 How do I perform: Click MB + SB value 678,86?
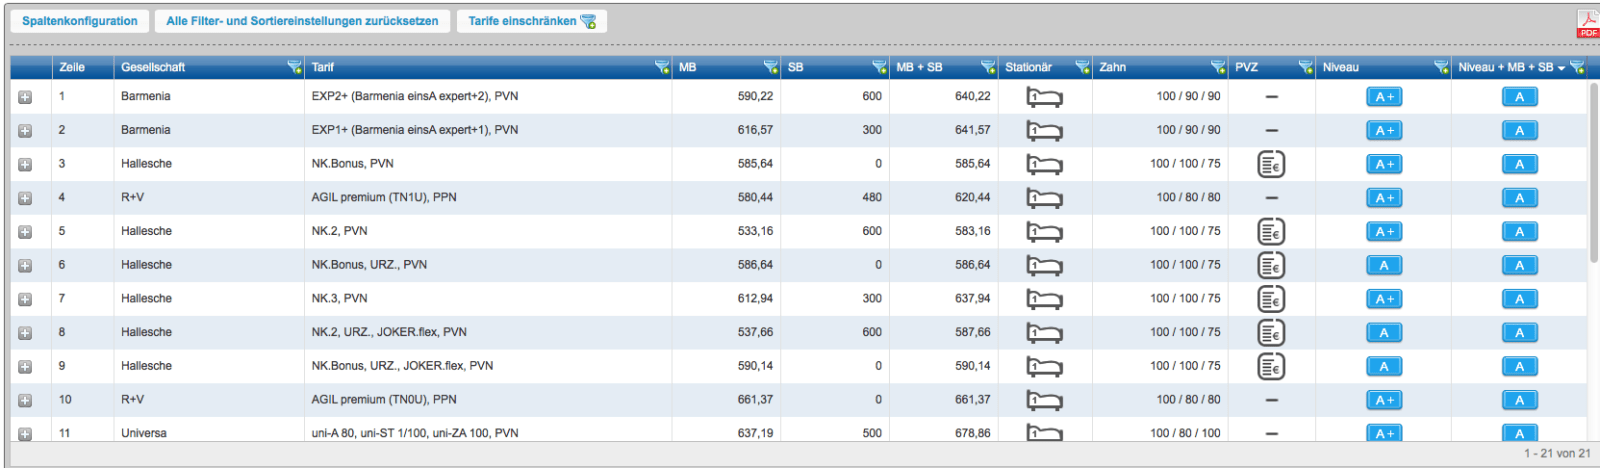[972, 433]
